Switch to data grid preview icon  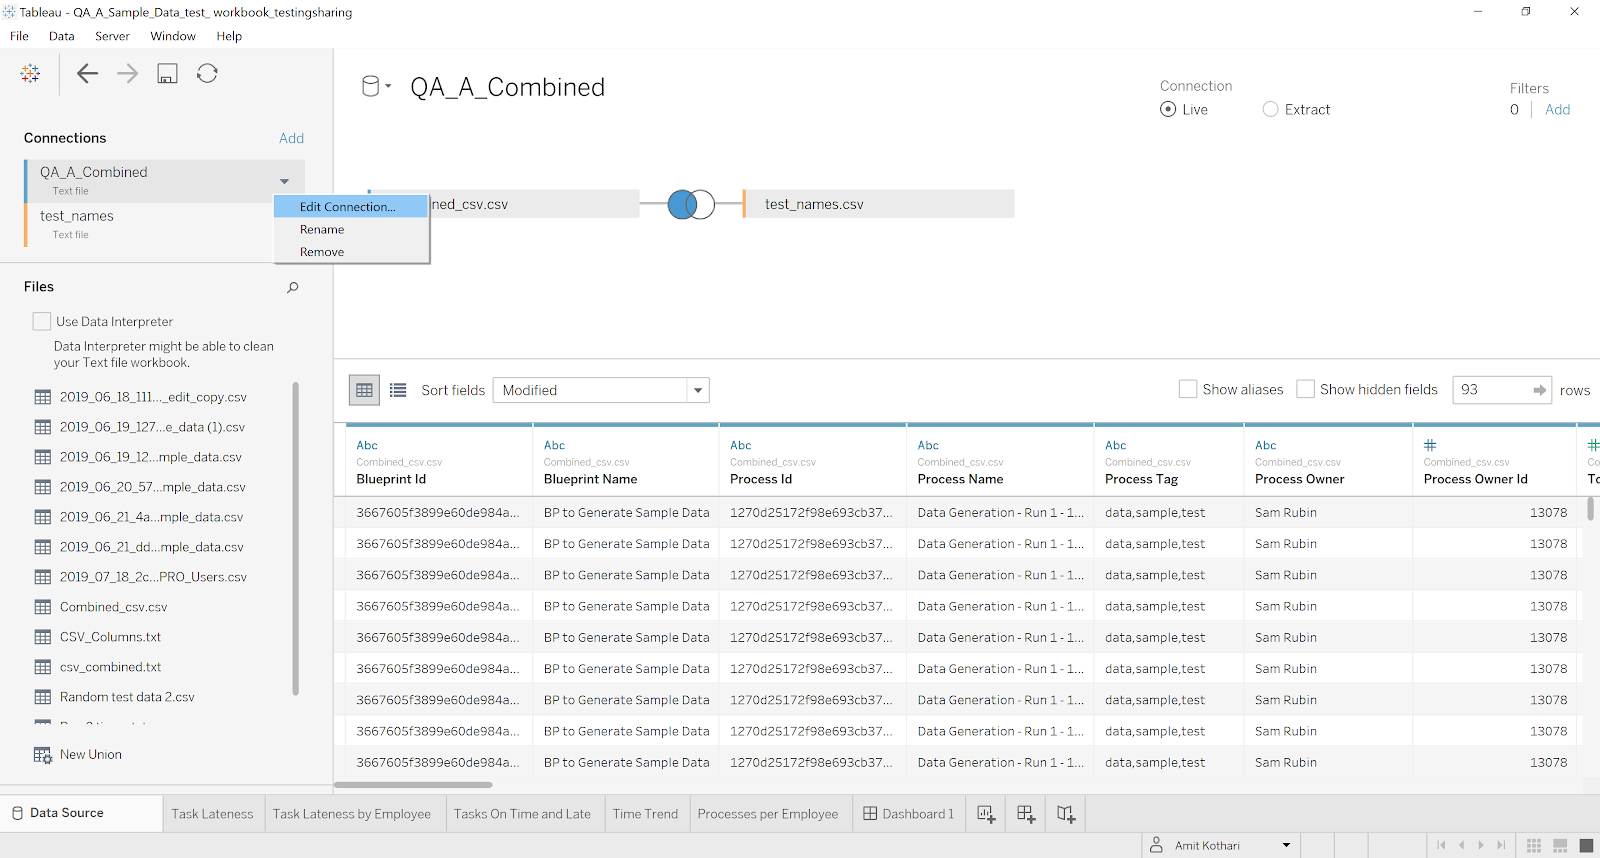pos(364,390)
